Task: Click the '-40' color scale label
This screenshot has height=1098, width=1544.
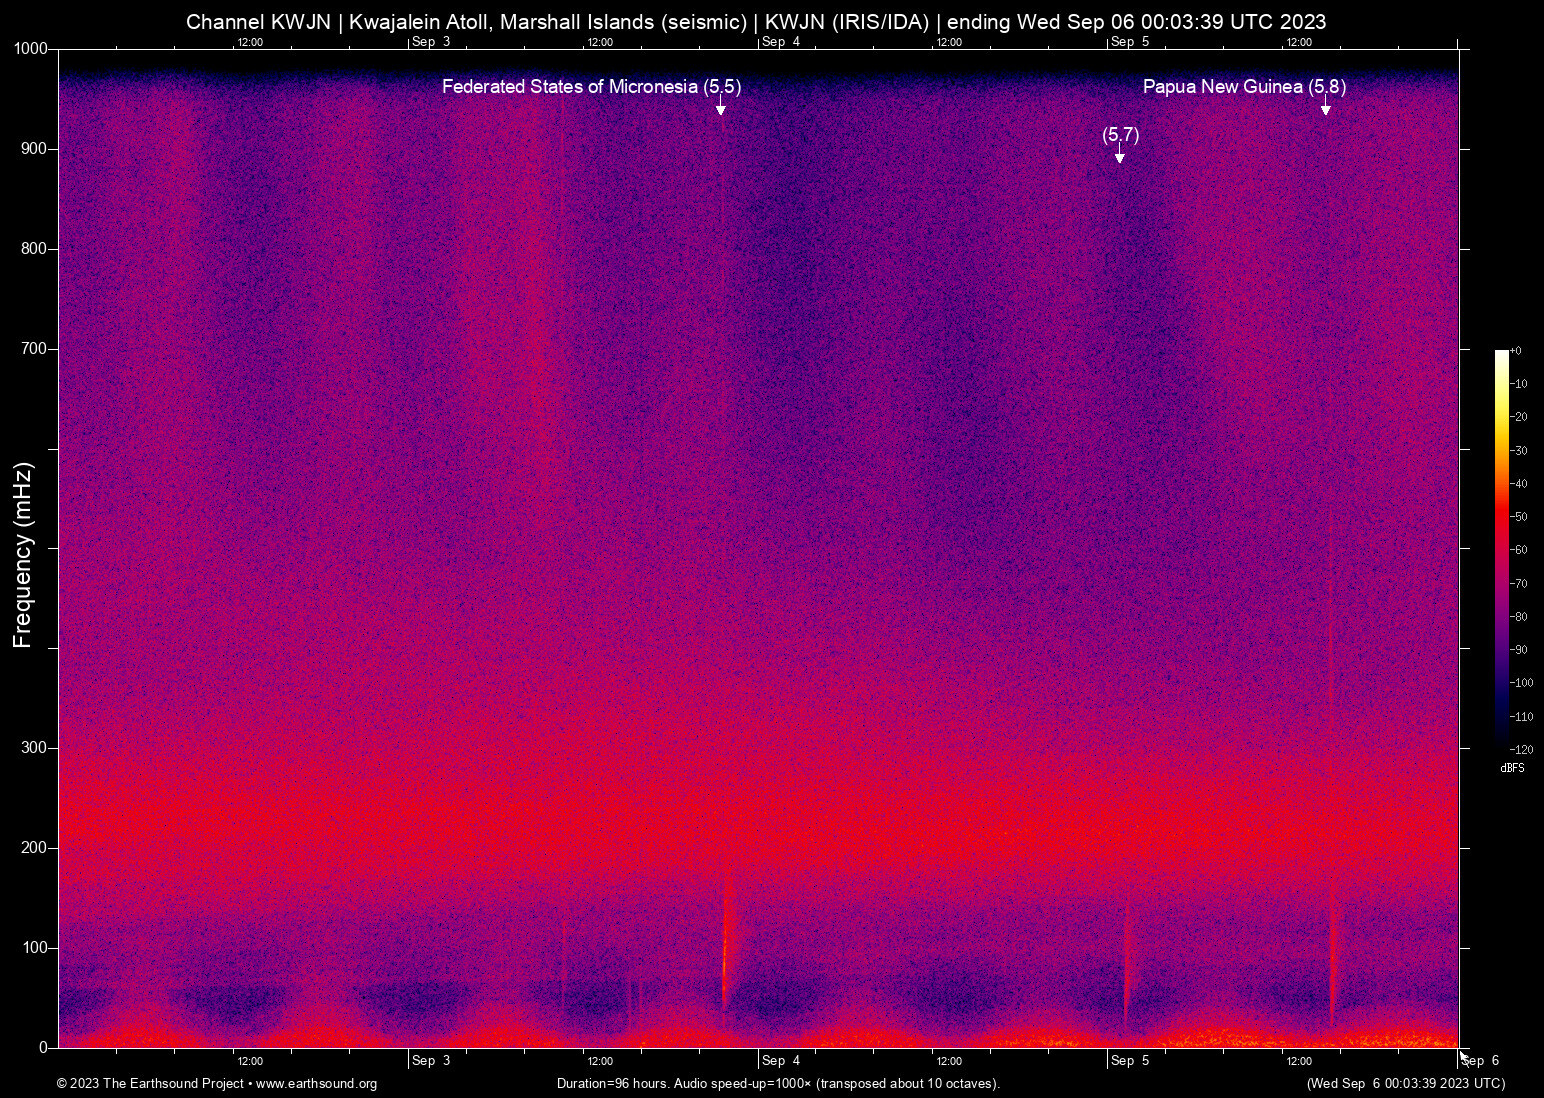Action: (1519, 484)
